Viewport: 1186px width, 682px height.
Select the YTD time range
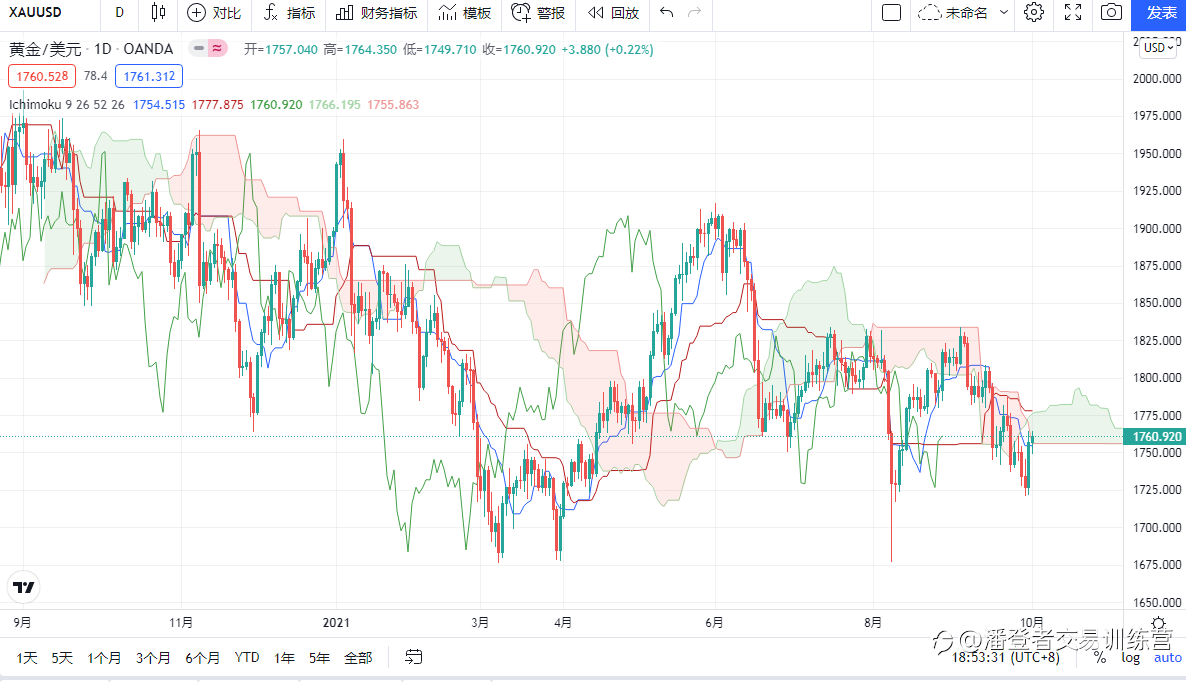247,657
